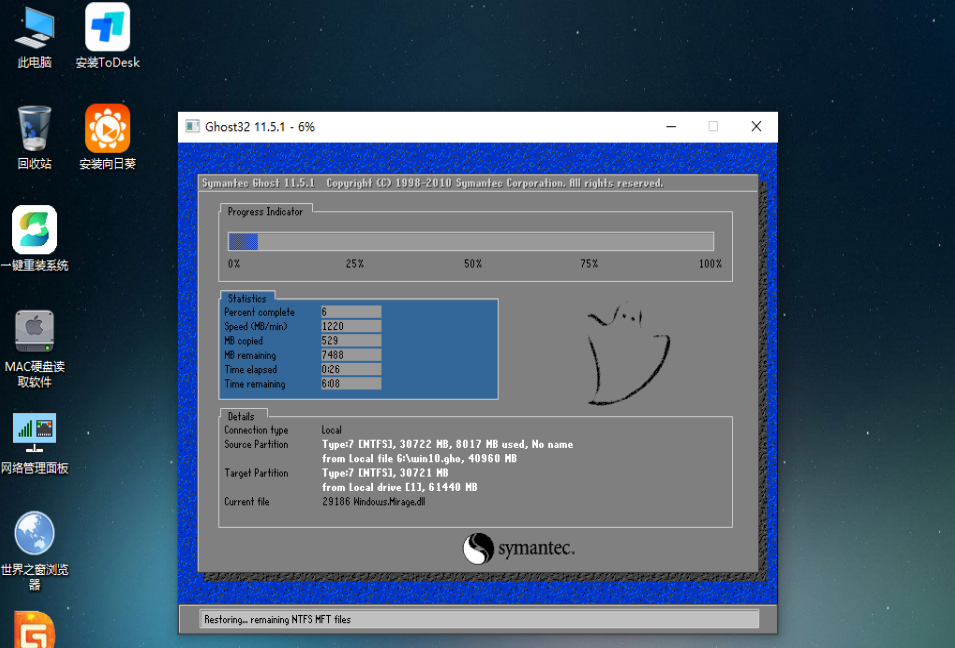Screen dimensions: 955x648
Task: Click the Ghost32 window title bar icon
Action: pyautogui.click(x=192, y=127)
